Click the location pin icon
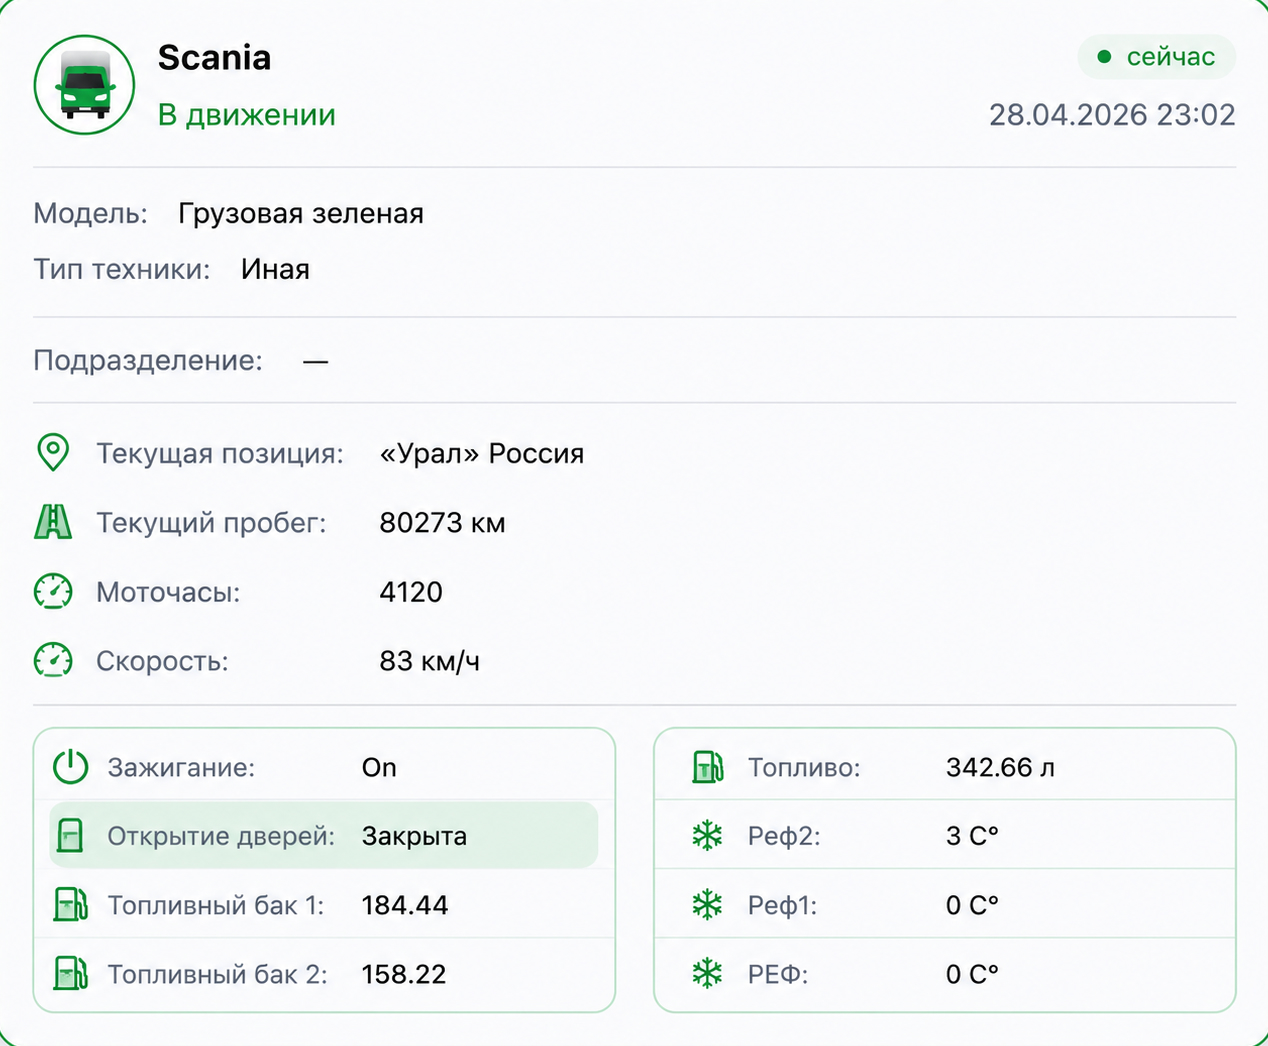 pos(53,453)
